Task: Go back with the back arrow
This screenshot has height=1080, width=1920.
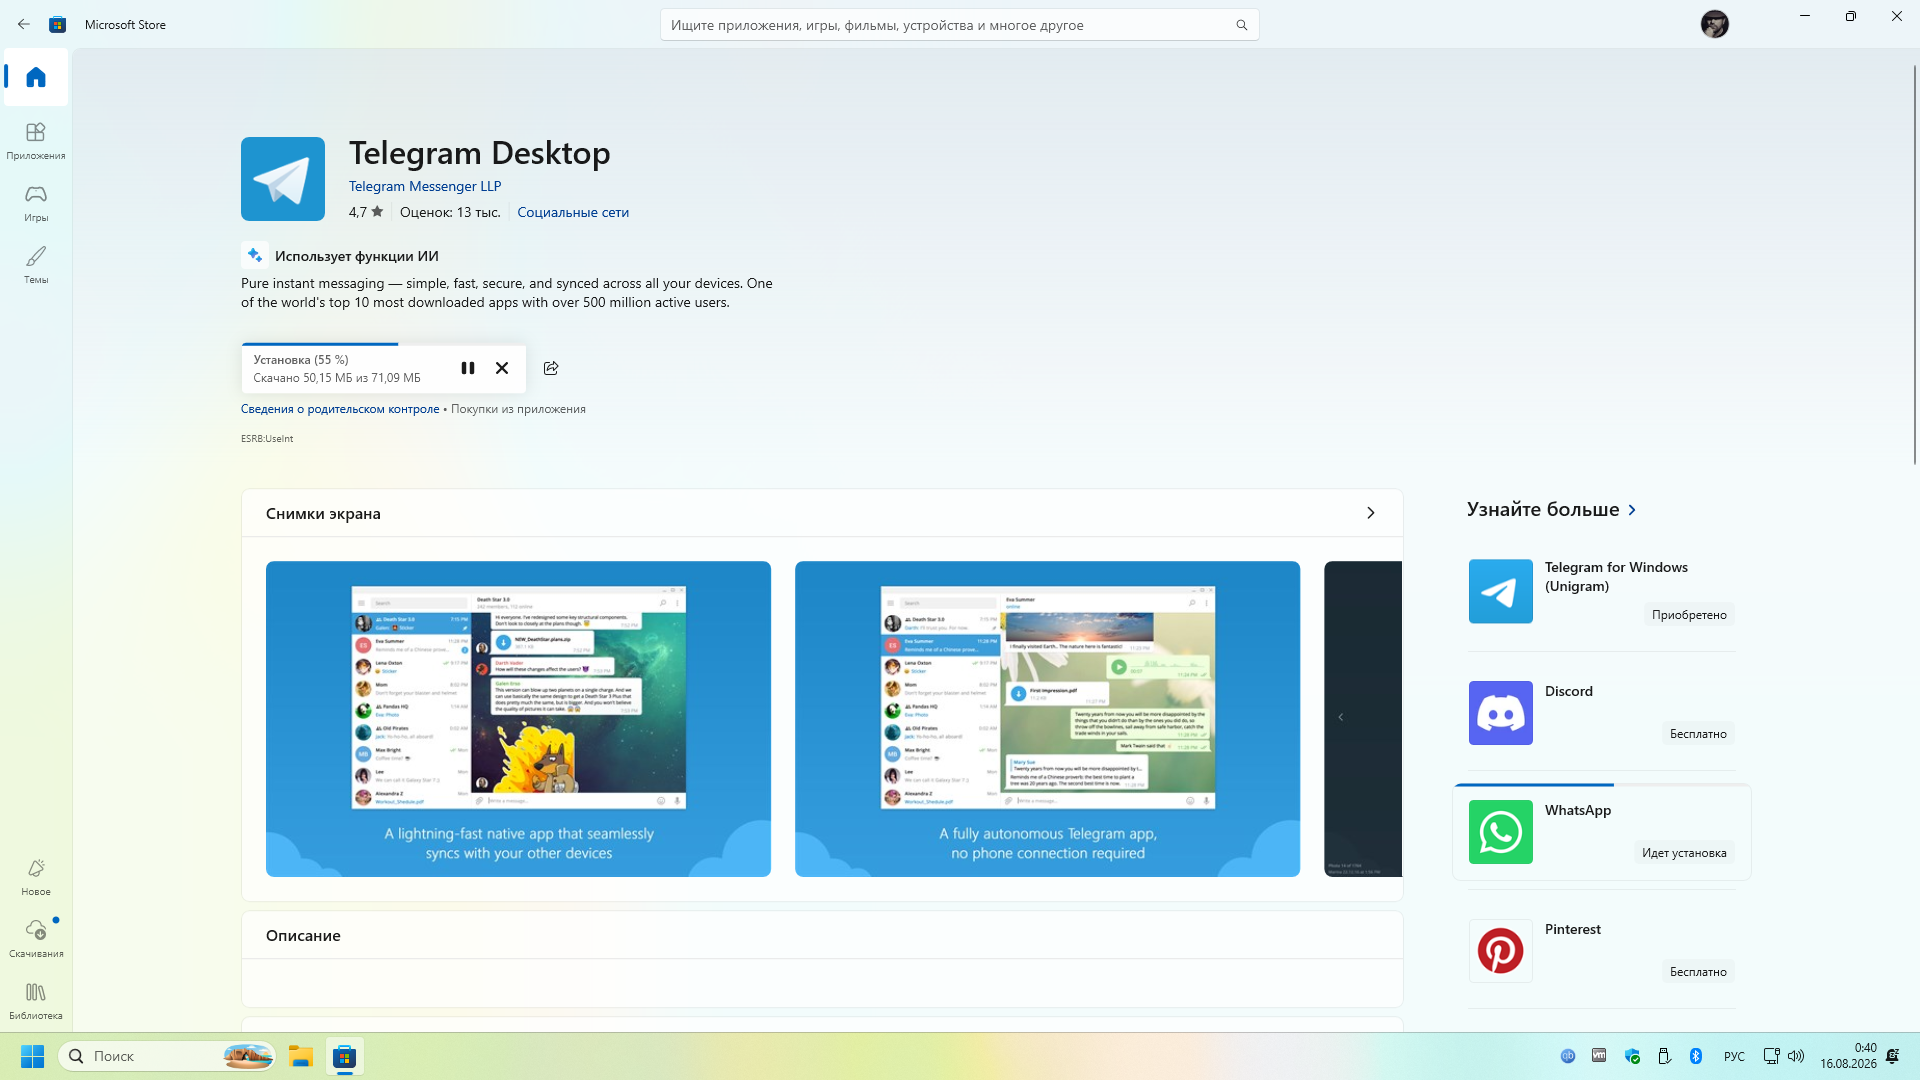Action: click(24, 24)
